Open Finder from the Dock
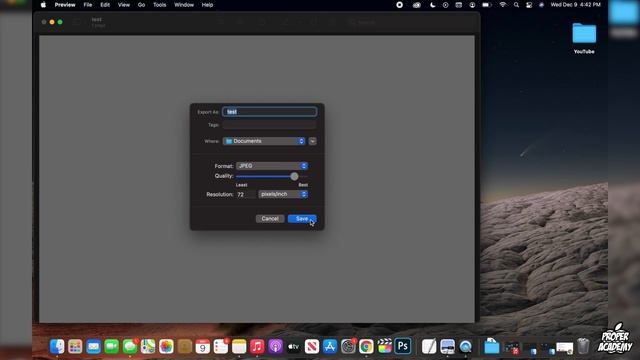Image resolution: width=640 pixels, height=360 pixels. click(x=57, y=347)
